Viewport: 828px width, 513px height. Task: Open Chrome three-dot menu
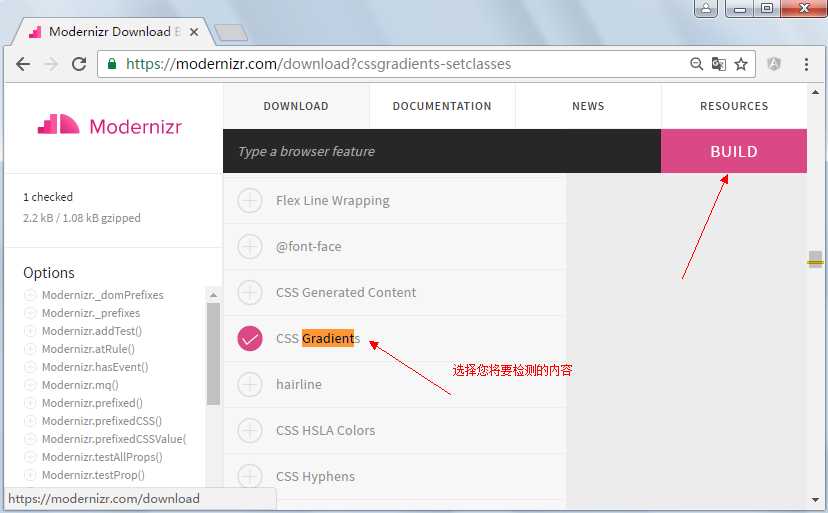806,64
